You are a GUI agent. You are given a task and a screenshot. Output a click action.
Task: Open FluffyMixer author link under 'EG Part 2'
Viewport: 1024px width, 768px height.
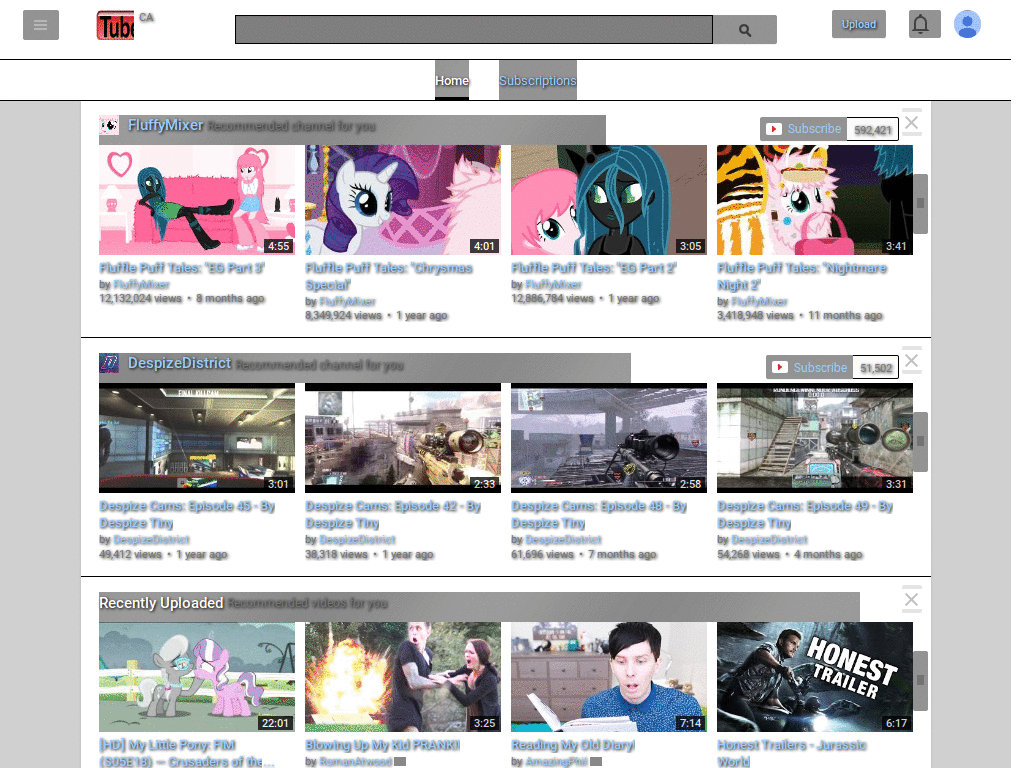click(x=553, y=284)
